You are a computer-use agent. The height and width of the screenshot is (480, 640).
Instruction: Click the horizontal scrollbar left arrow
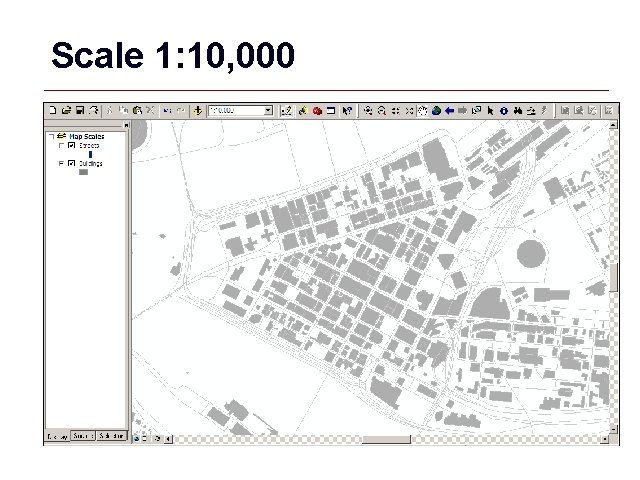point(168,439)
